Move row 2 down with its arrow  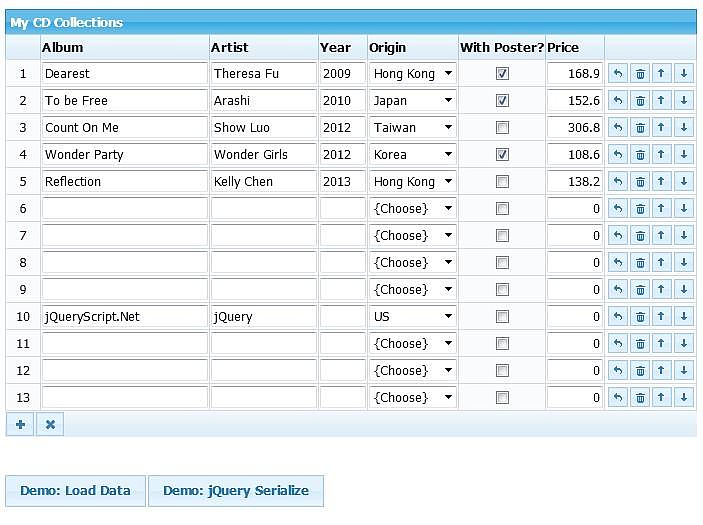pos(684,100)
